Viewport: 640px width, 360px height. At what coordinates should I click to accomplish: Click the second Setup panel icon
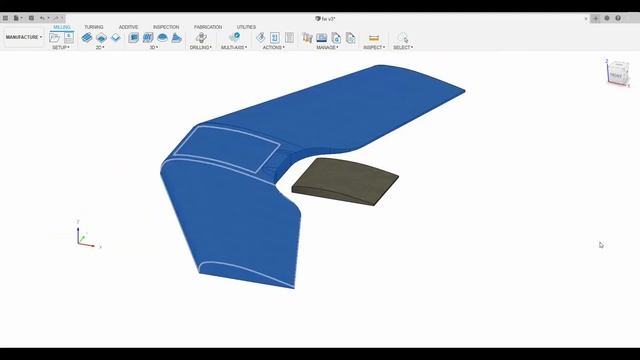(x=69, y=38)
